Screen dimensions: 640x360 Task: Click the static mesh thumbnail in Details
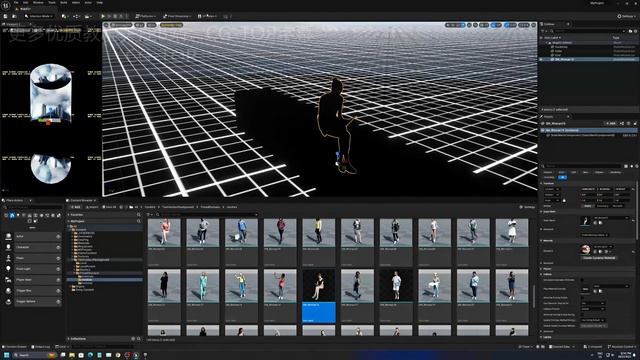[585, 221]
